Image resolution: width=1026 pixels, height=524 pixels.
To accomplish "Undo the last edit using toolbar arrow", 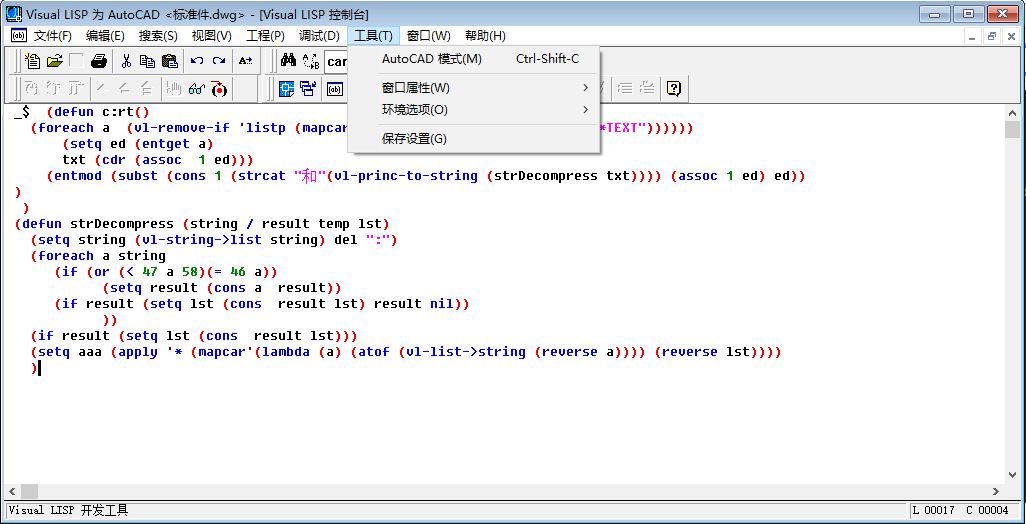I will coord(197,61).
